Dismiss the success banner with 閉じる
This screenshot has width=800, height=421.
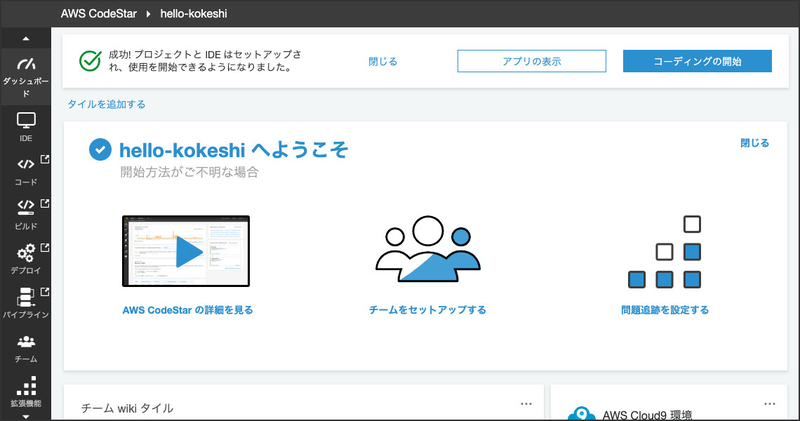click(x=383, y=62)
